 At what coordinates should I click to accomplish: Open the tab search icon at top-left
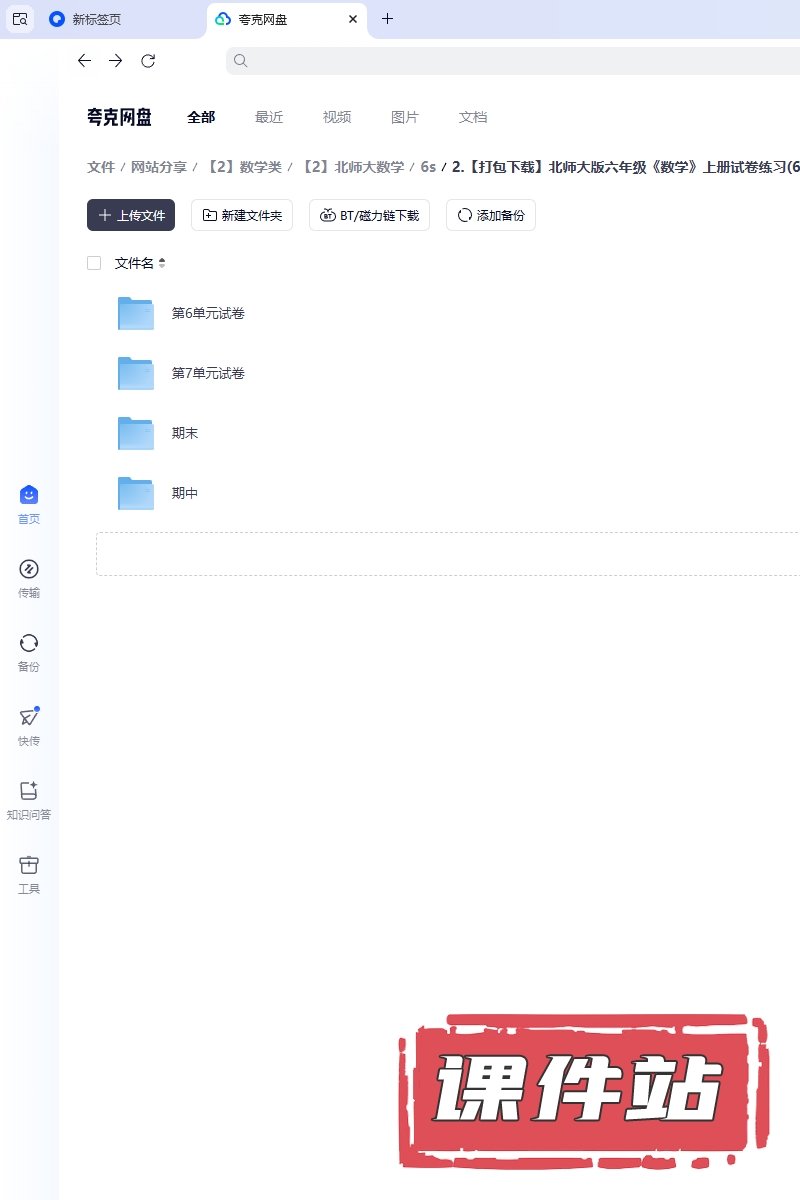click(x=20, y=19)
